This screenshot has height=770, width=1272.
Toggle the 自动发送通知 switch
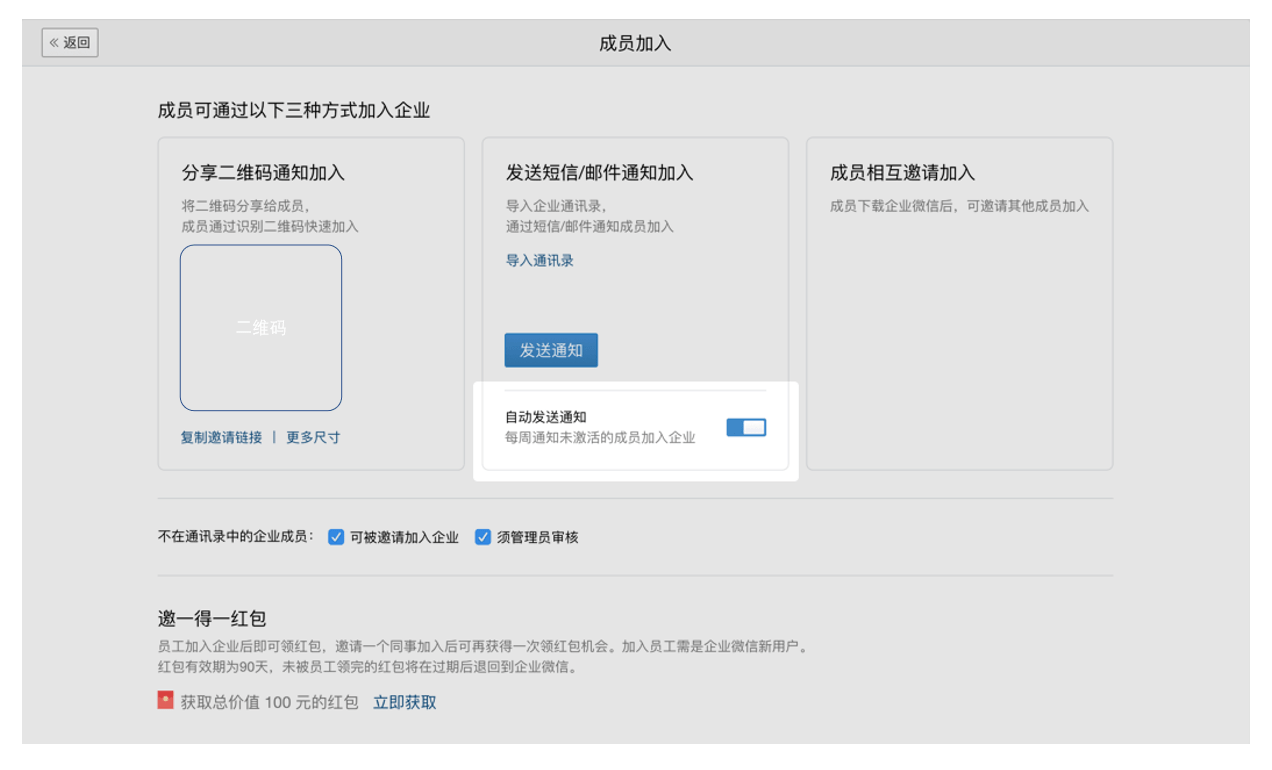[746, 427]
